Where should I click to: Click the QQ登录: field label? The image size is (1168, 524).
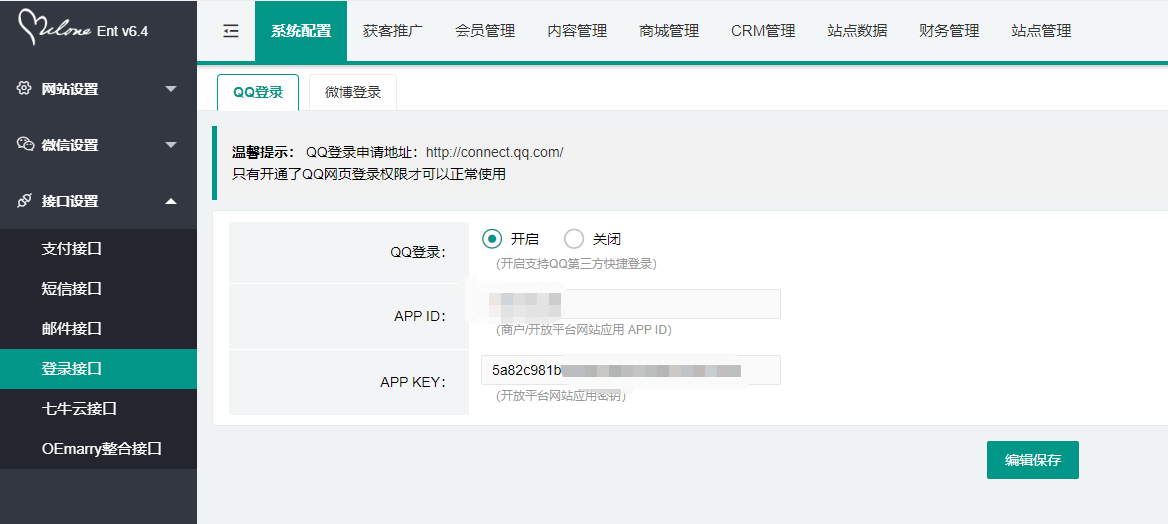(x=418, y=253)
